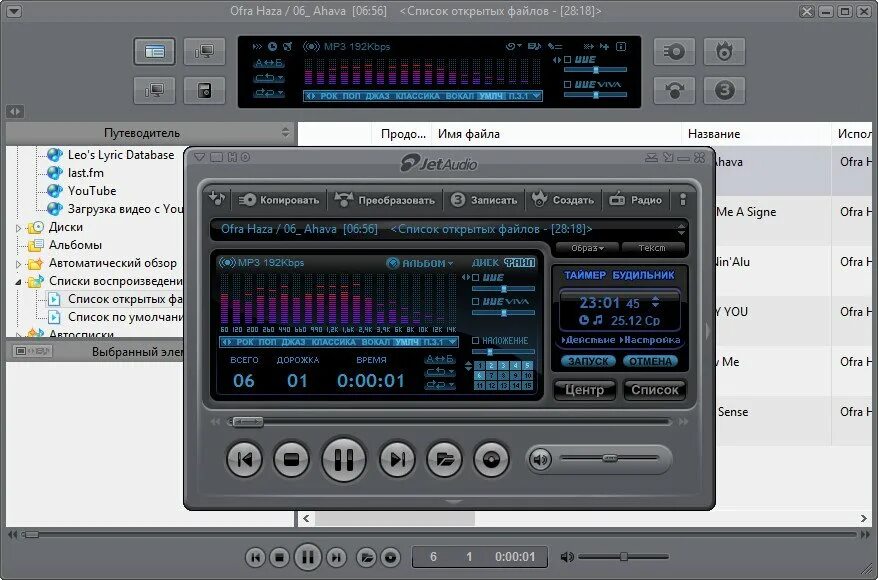Open Радио in front player toolbar
Image resolution: width=878 pixels, height=580 pixels.
pos(636,200)
